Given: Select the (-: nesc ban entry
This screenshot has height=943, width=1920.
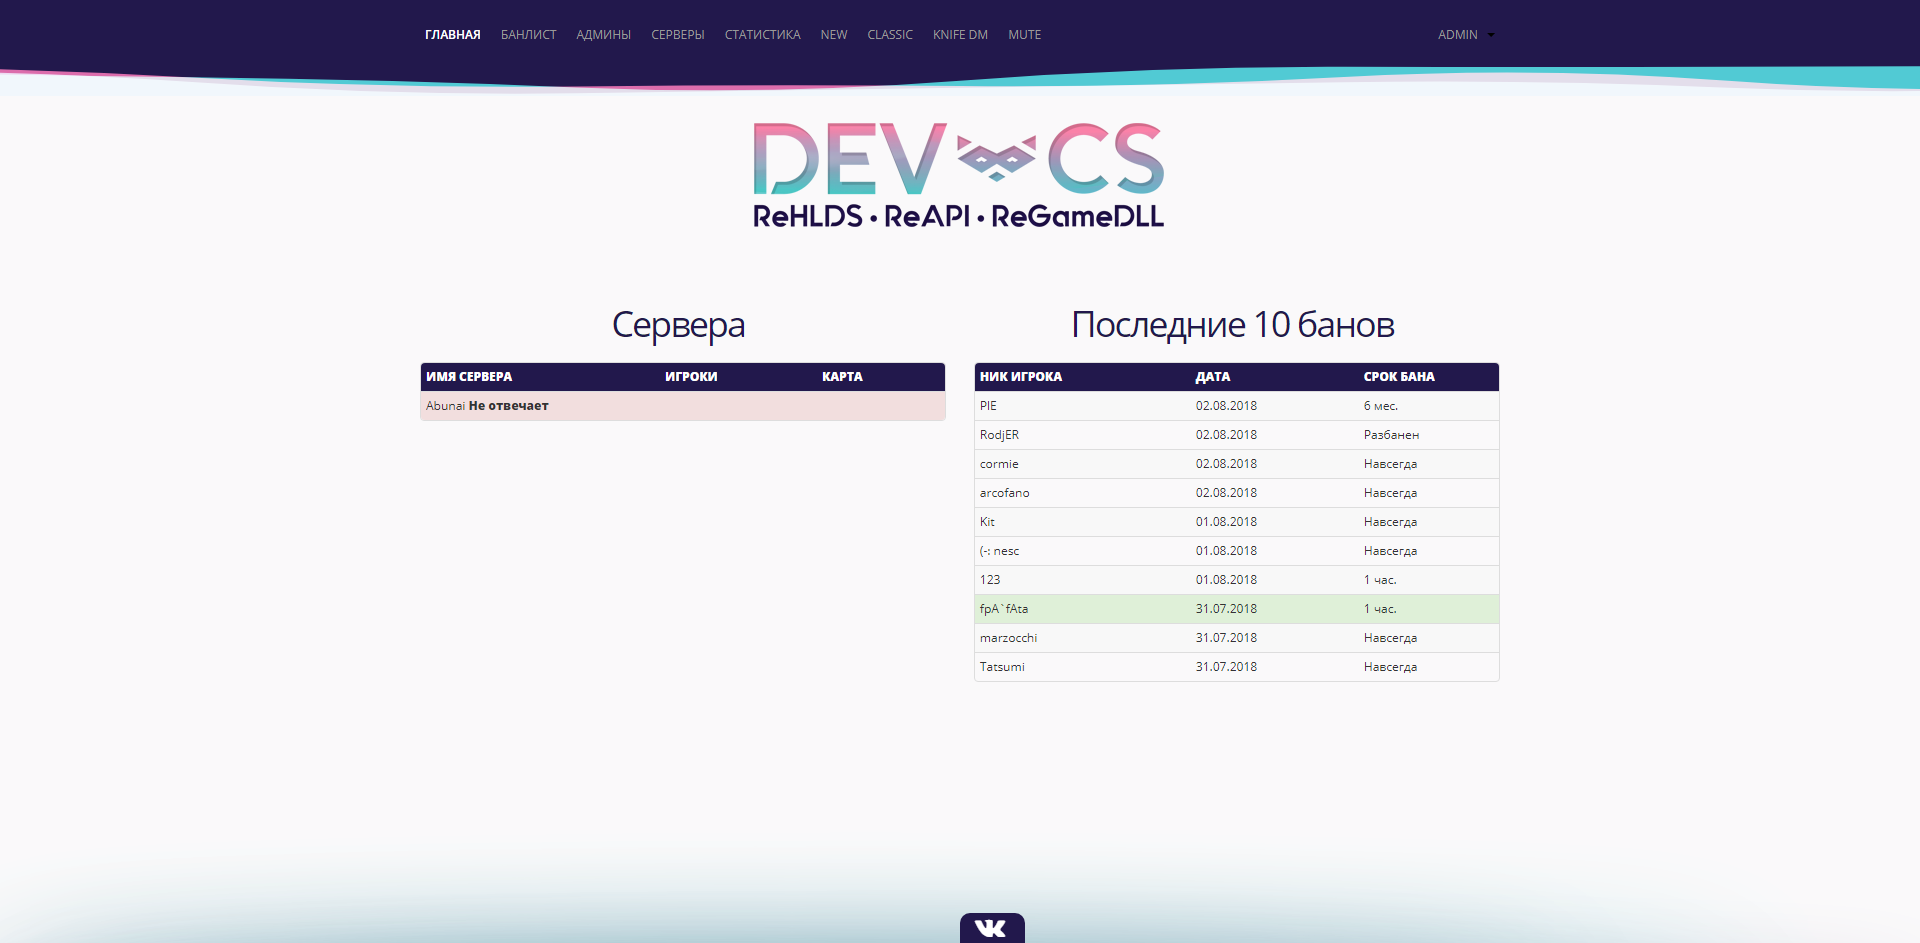Looking at the screenshot, I should click(x=1237, y=551).
